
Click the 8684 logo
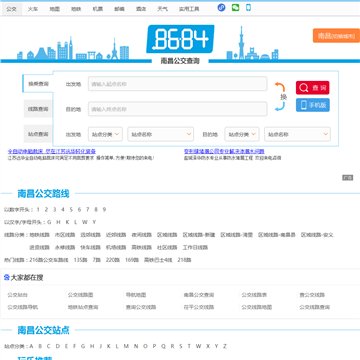[180, 39]
